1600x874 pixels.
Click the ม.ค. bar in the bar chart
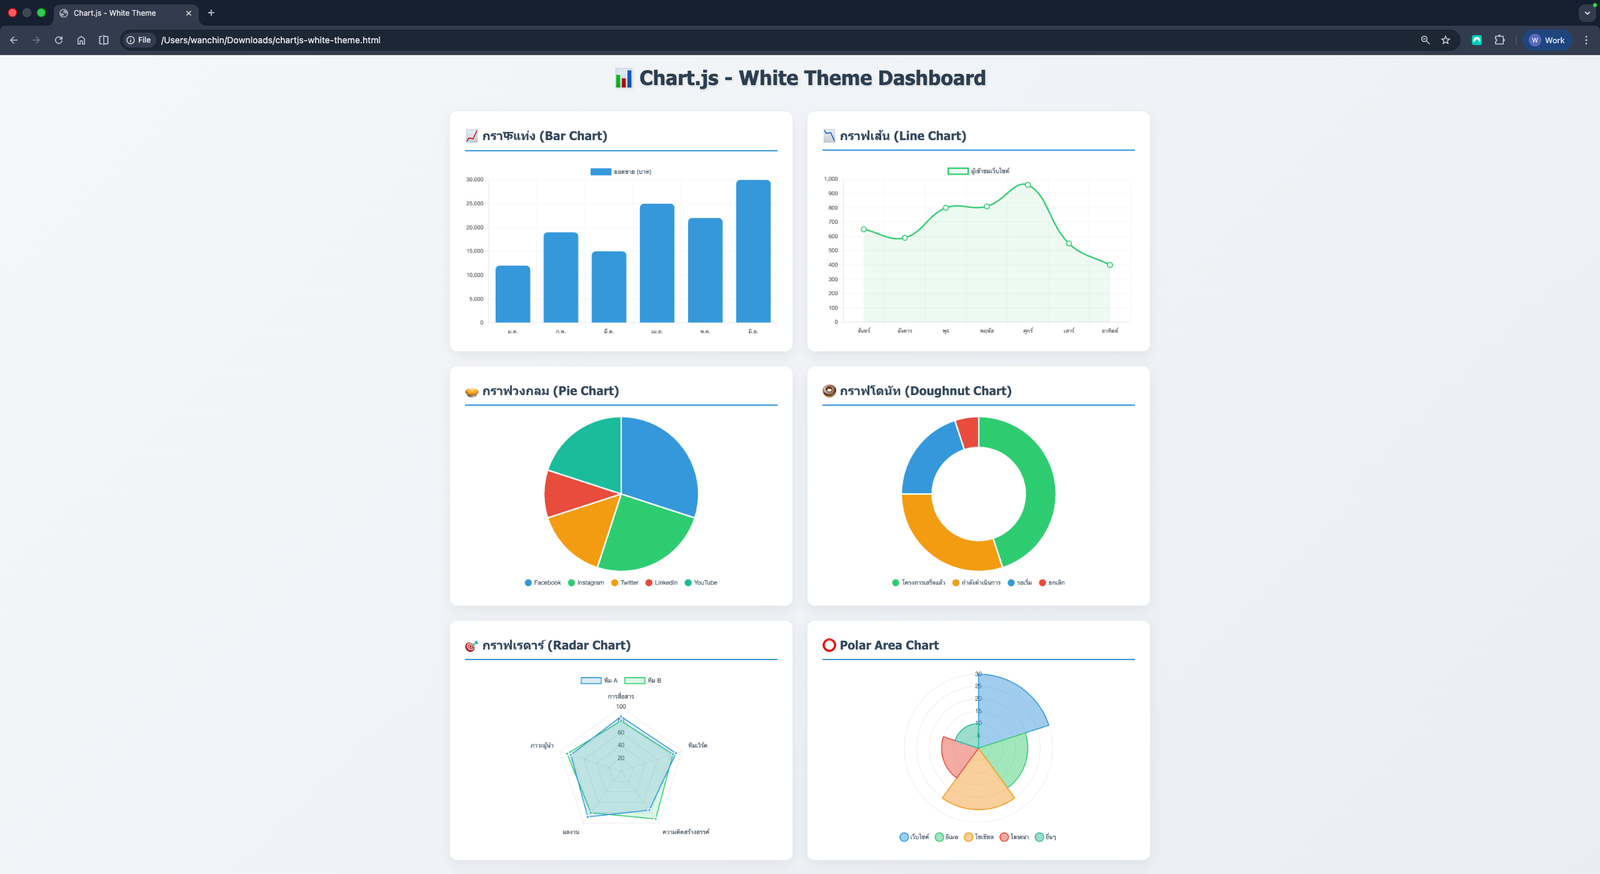[513, 294]
